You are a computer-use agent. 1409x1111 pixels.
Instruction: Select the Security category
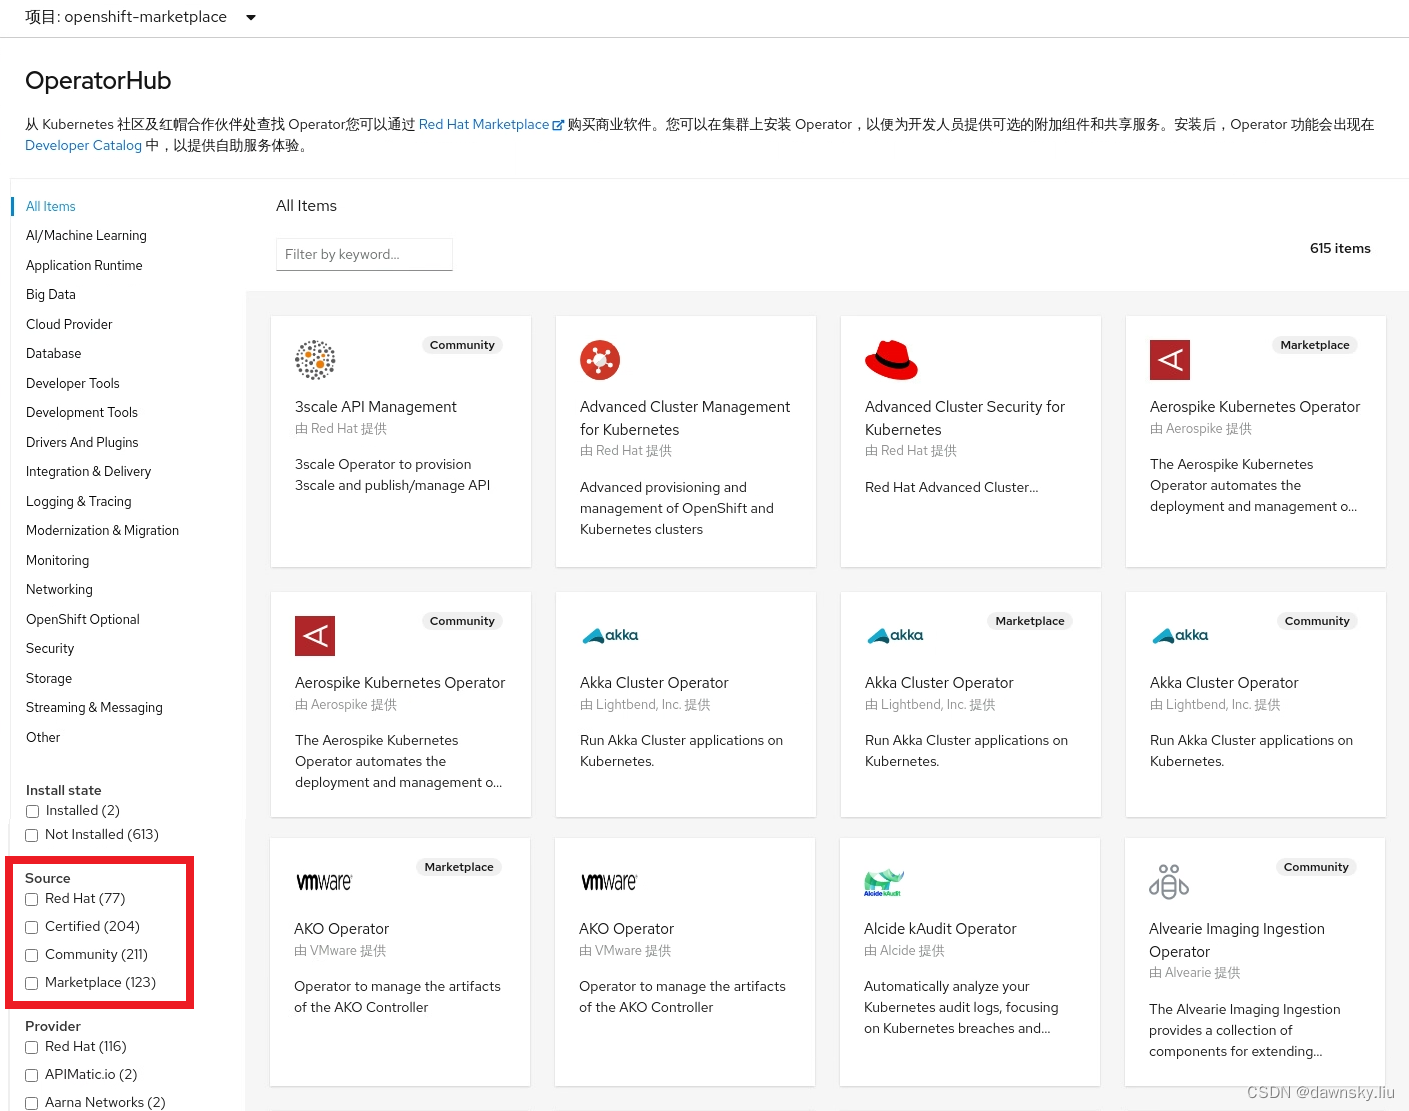click(50, 649)
